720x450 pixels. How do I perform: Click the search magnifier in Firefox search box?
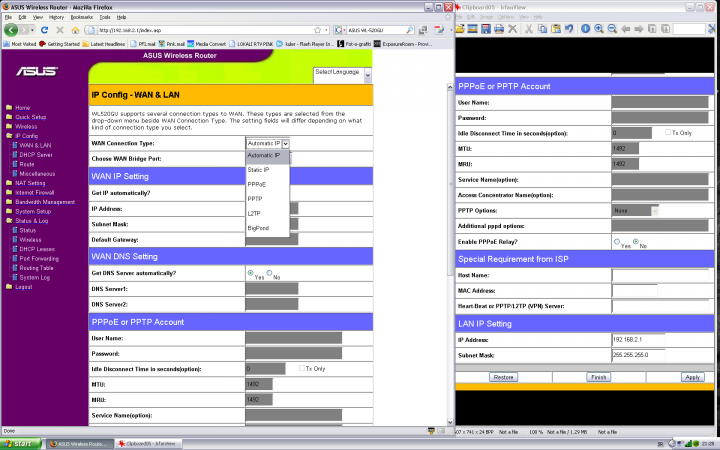click(x=410, y=30)
